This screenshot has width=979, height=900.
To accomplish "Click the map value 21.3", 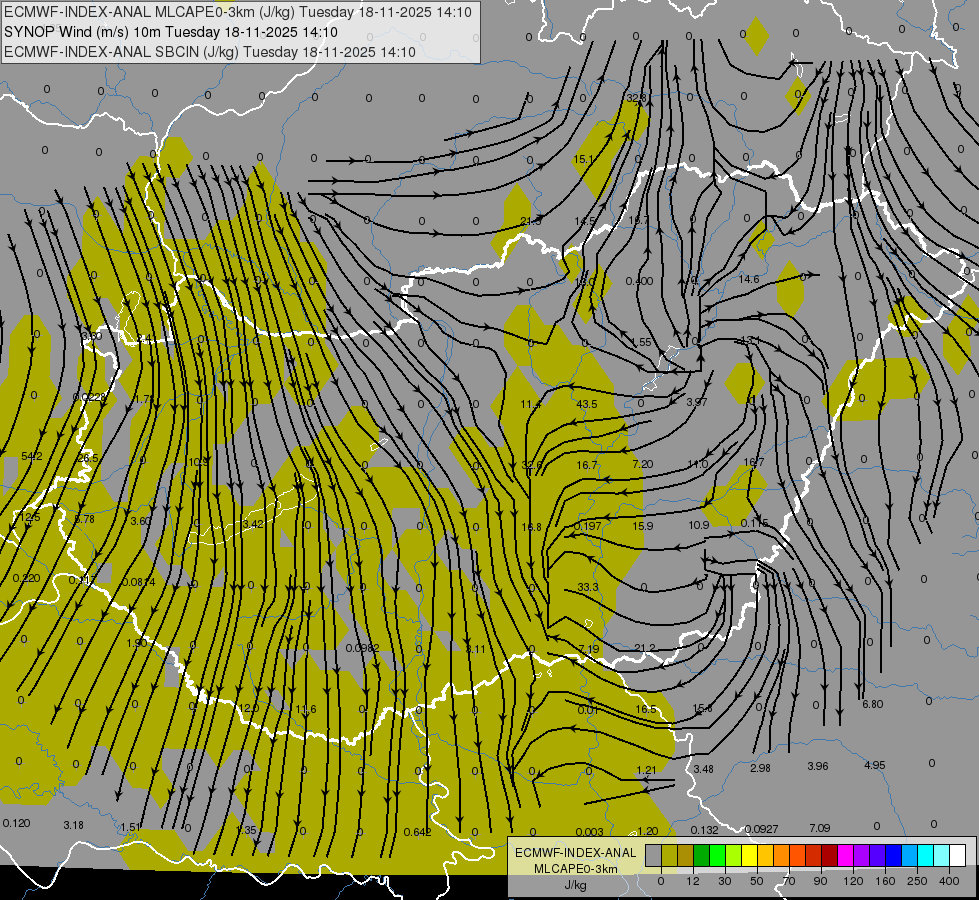I will click(x=531, y=221).
